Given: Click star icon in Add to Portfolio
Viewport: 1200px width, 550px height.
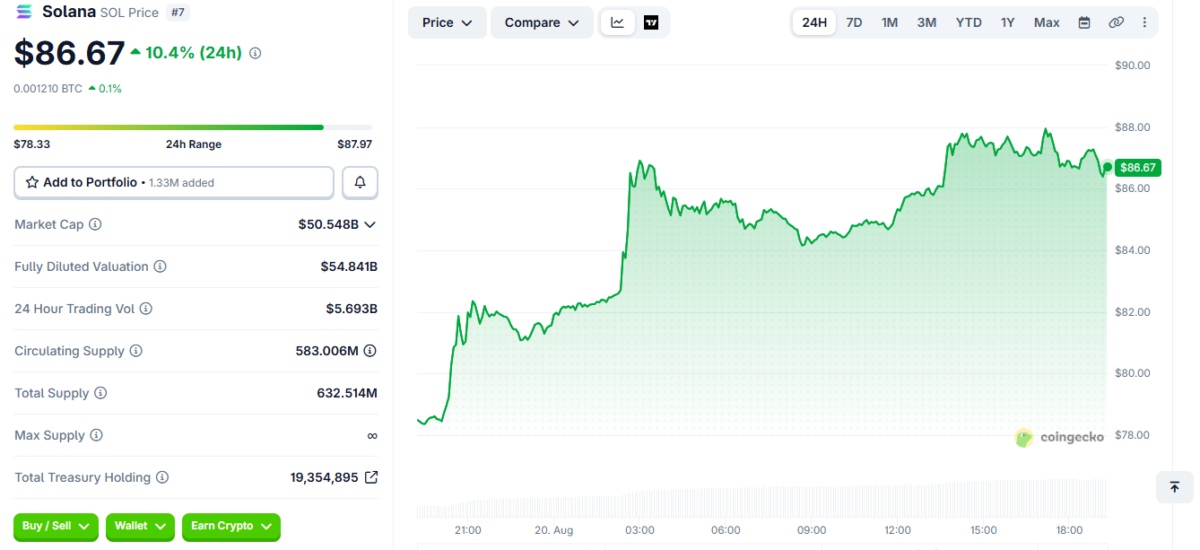Looking at the screenshot, I should click(x=32, y=183).
